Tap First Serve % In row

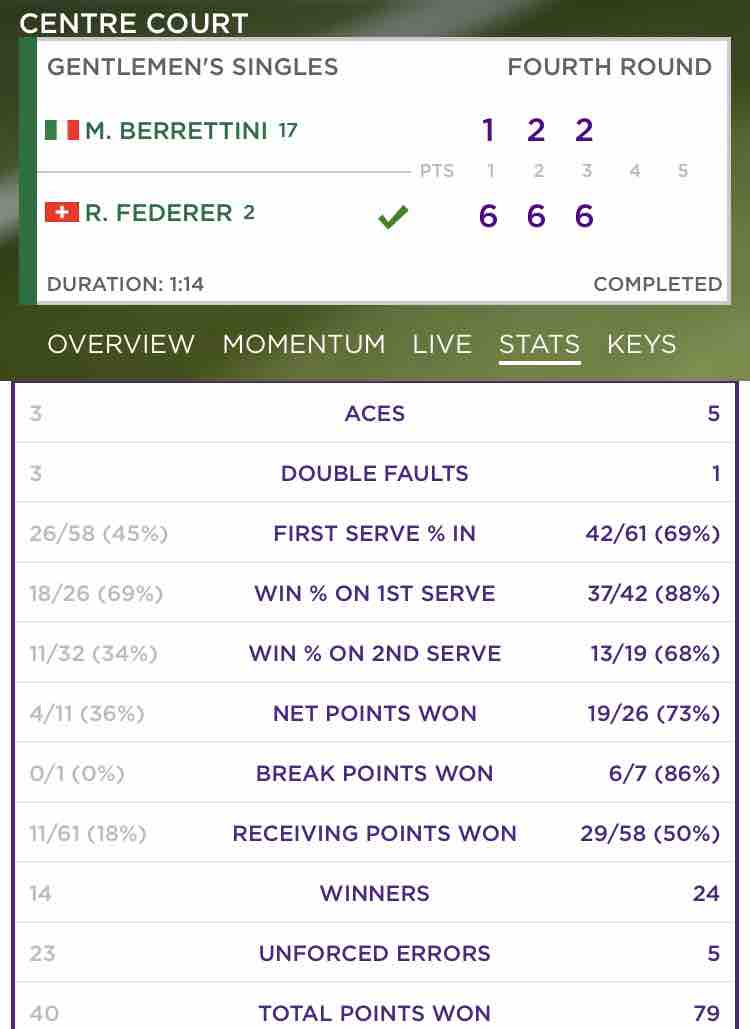(x=375, y=533)
